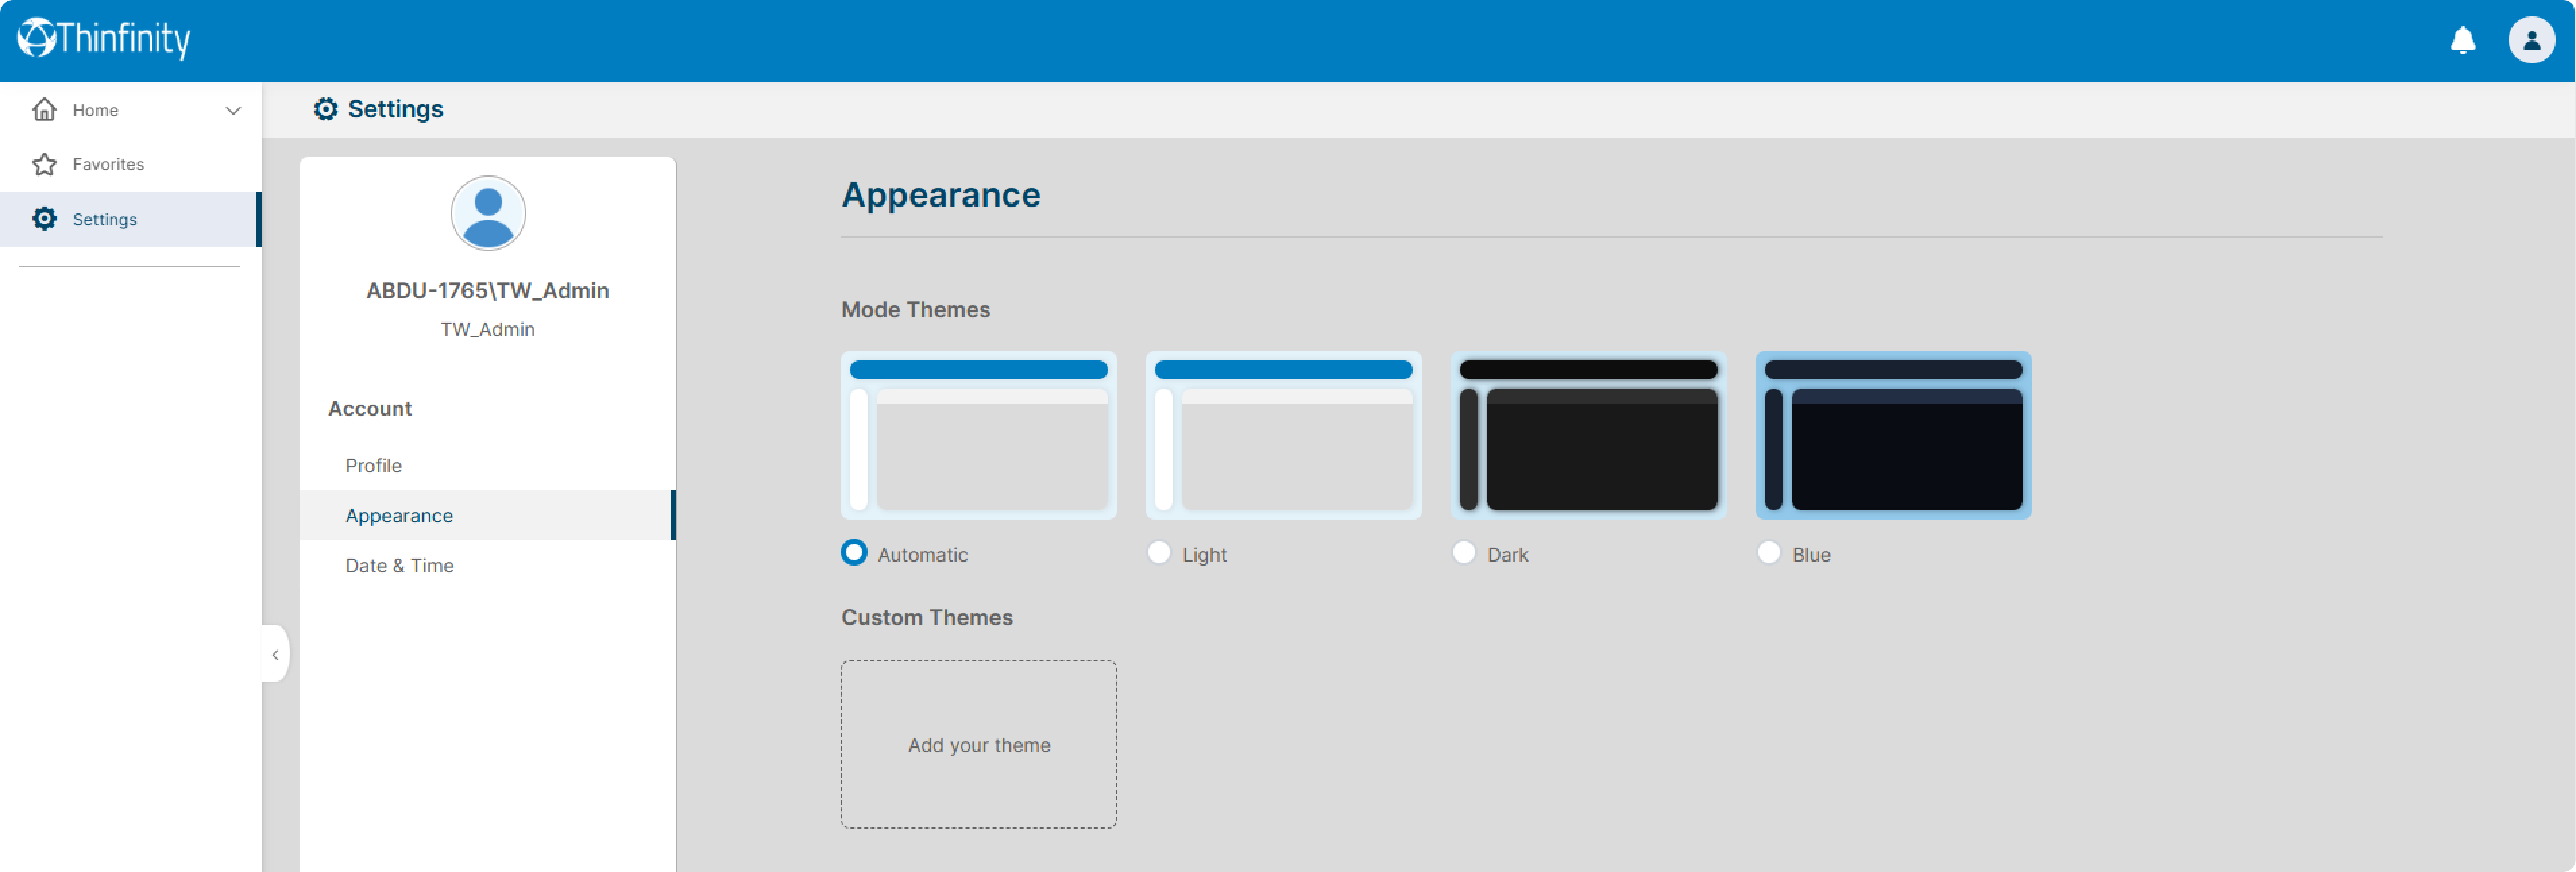
Task: Click the Settings gear icon in sidebar
Action: 44,218
